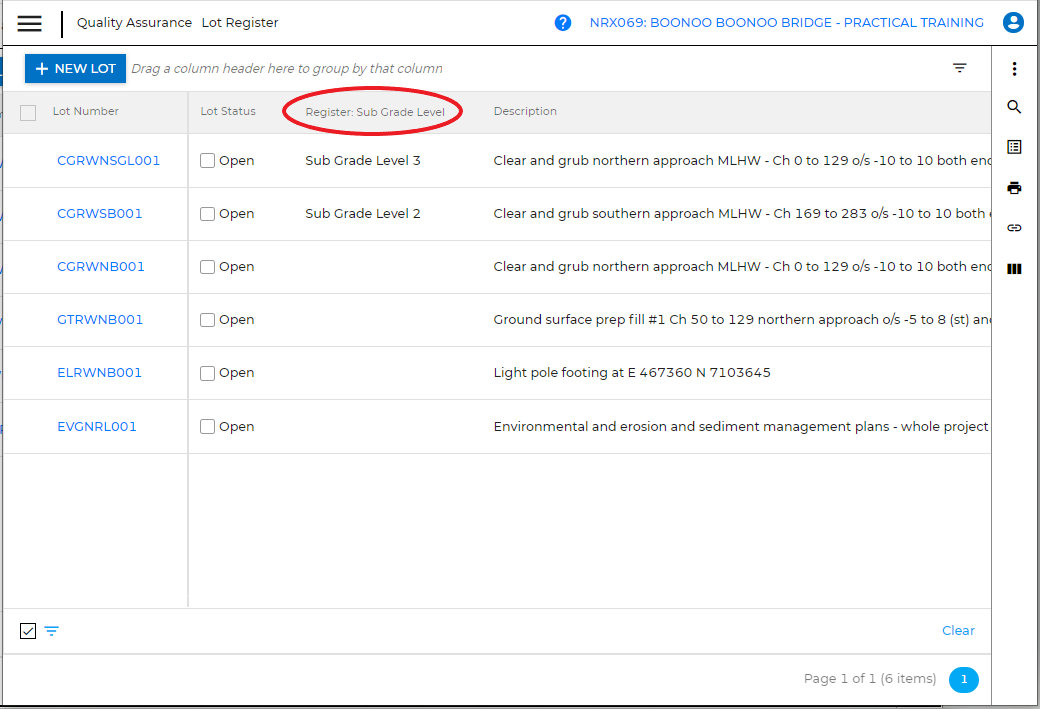Click the NEW LOT button
This screenshot has width=1040, height=709.
[x=75, y=69]
